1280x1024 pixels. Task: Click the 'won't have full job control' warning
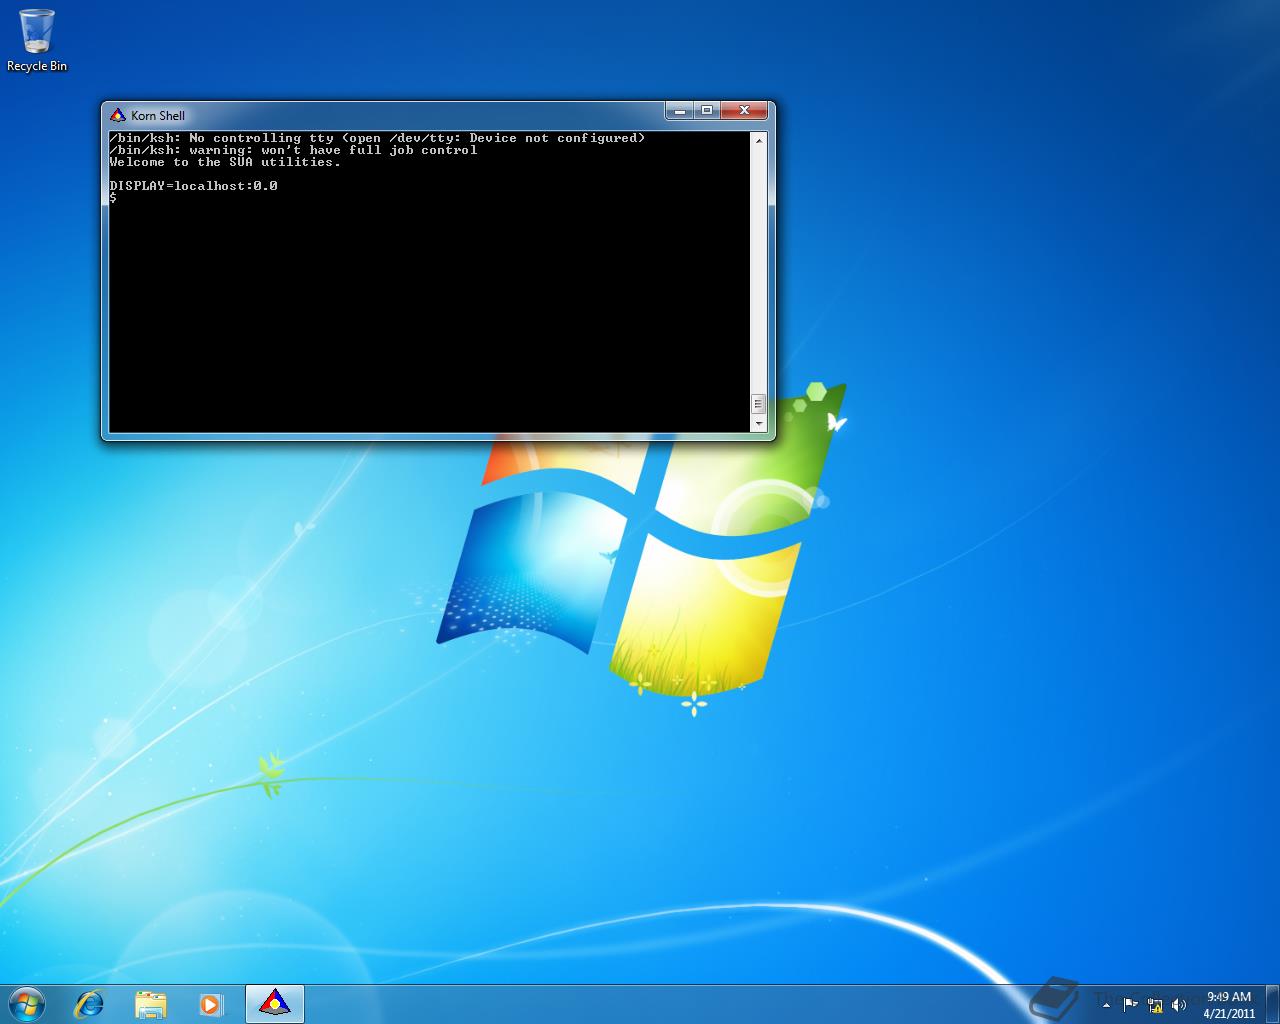pyautogui.click(x=293, y=150)
